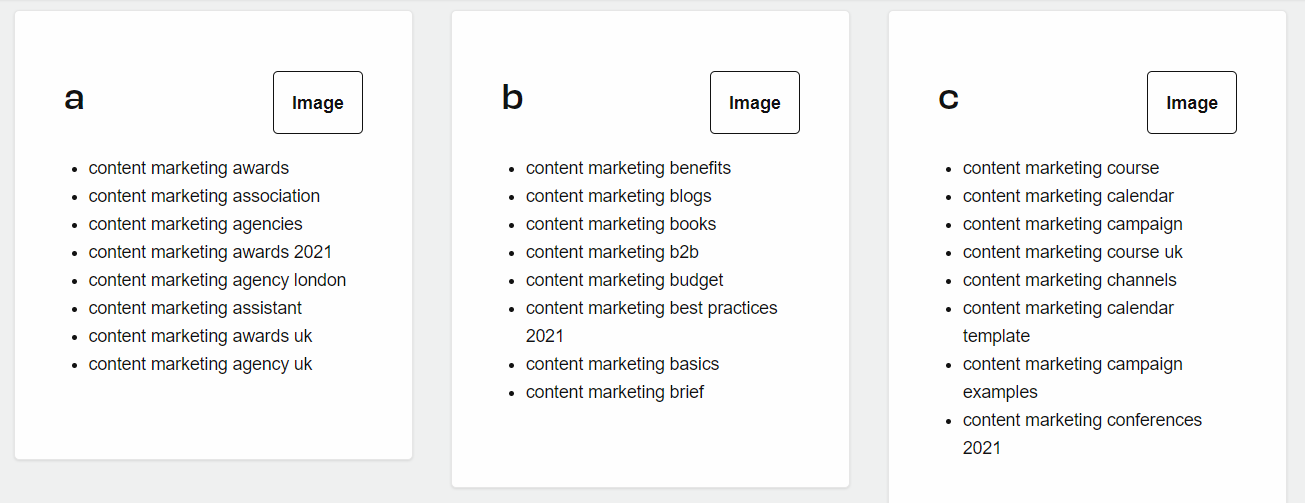This screenshot has width=1305, height=503.
Task: Choose "content marketing best practices 2021"
Action: 651,322
